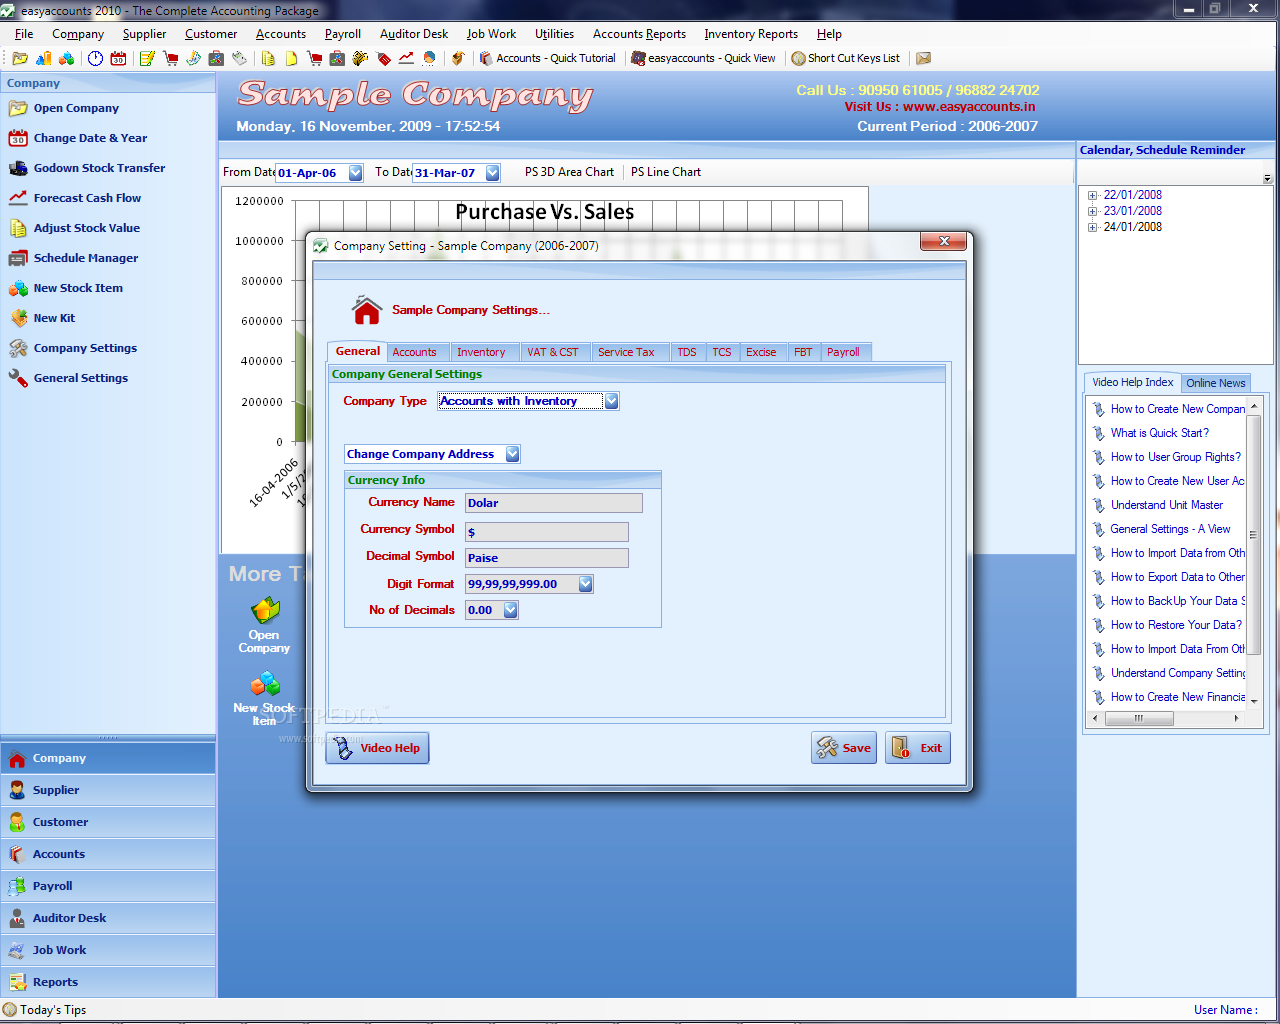Click the Godown Stock Transfer truck icon
Viewport: 1280px width, 1024px height.
(18, 168)
